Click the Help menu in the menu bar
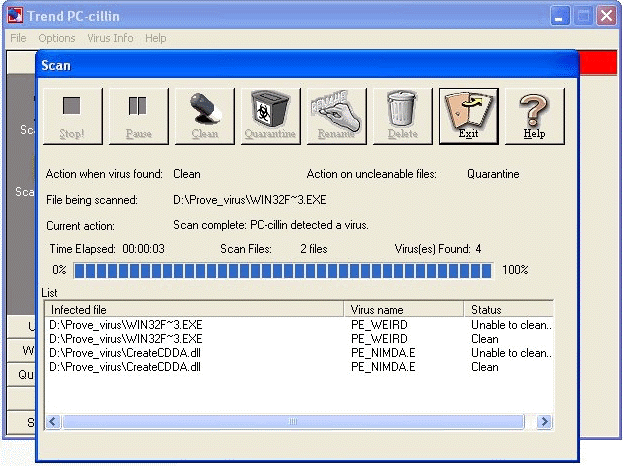This screenshot has width=624, height=466. pos(155,38)
